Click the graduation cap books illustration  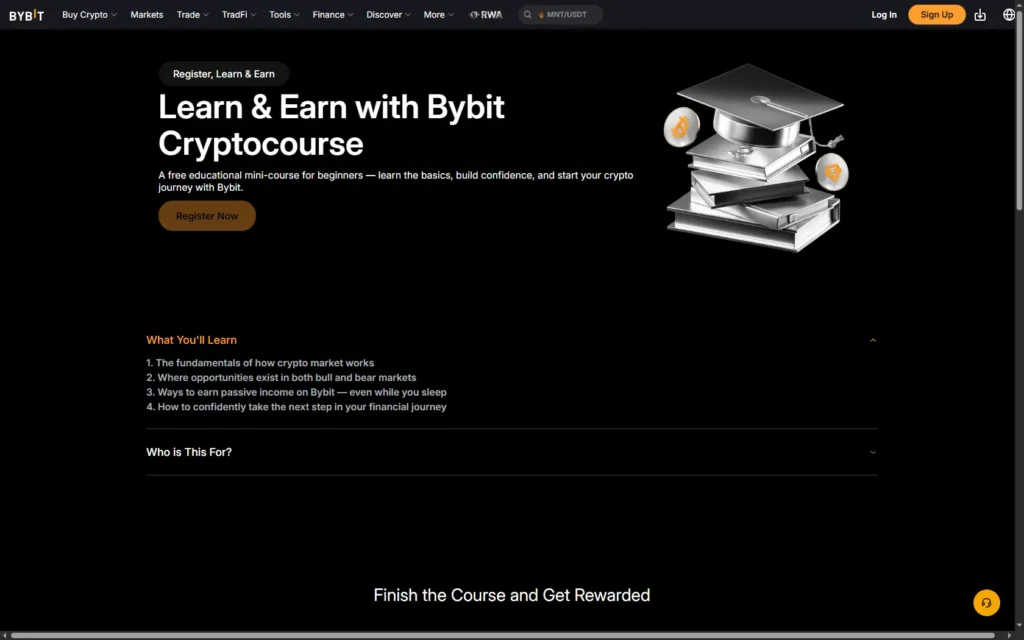(x=756, y=157)
